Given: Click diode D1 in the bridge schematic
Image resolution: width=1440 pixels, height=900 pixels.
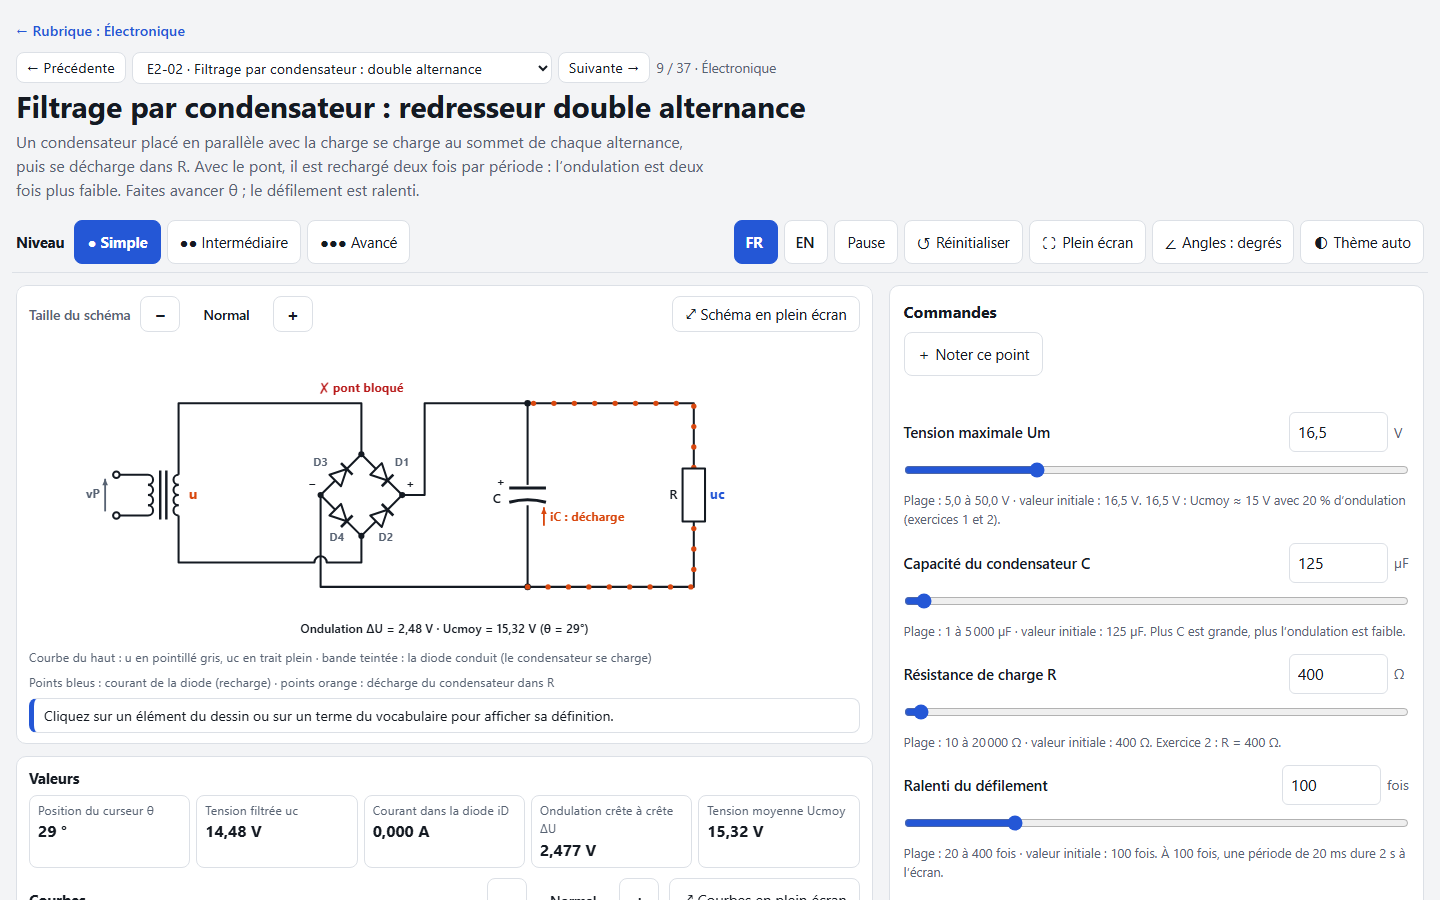Looking at the screenshot, I should pyautogui.click(x=381, y=473).
